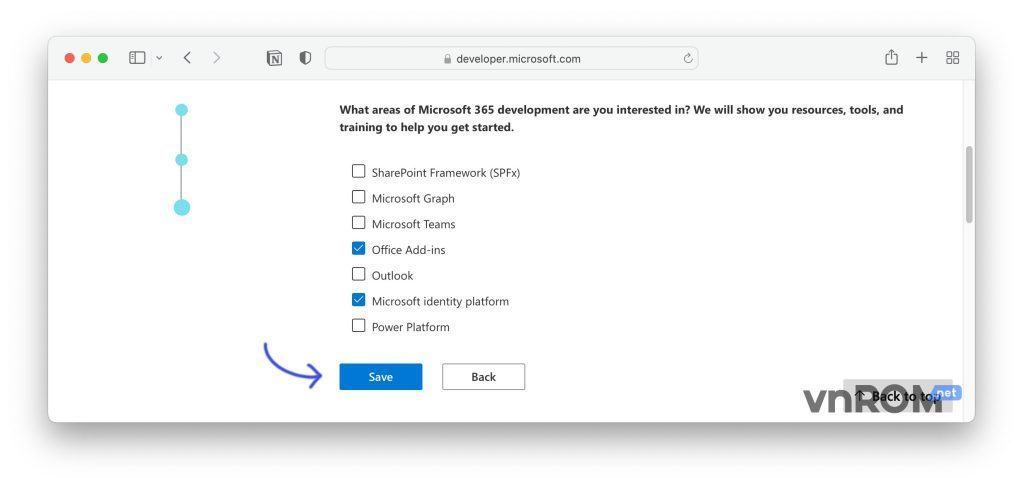This screenshot has height=478, width=1024.
Task: Select the Outlook checkbox
Action: [x=359, y=274]
